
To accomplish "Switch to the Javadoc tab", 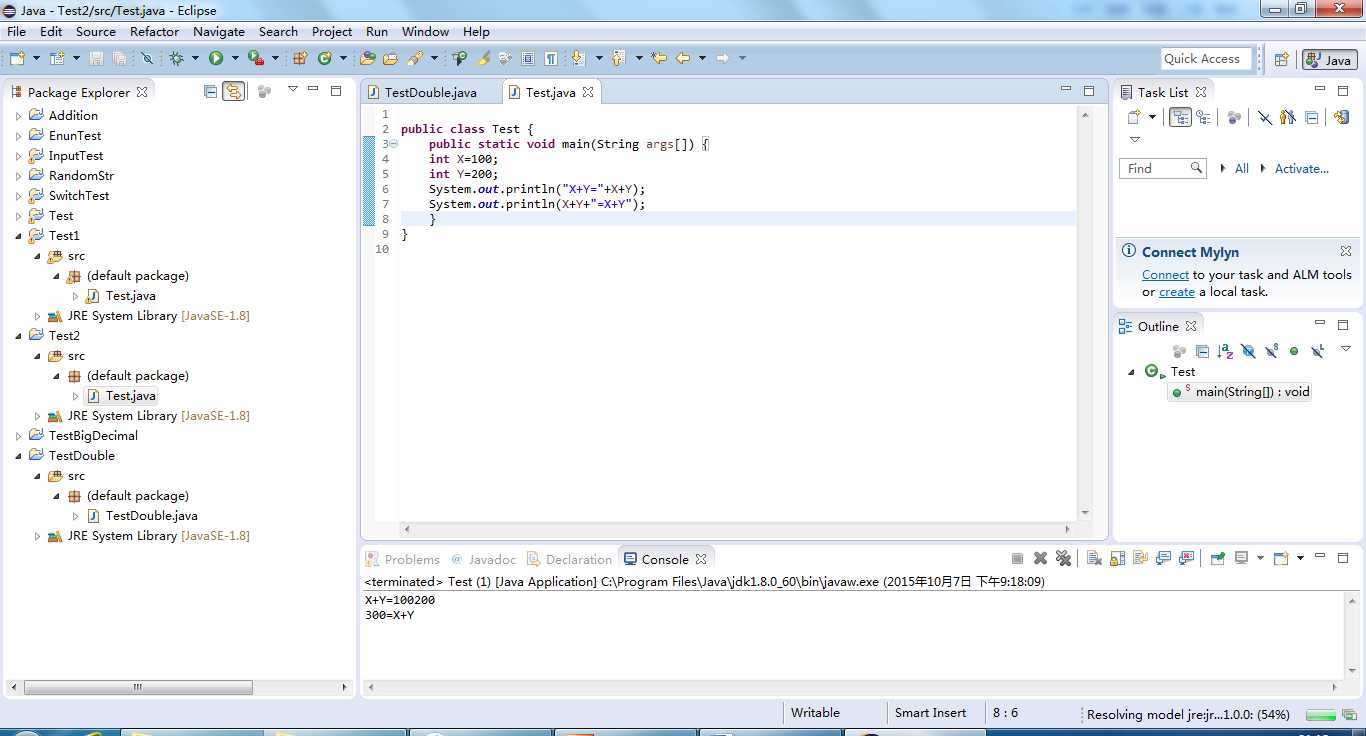I will [483, 559].
